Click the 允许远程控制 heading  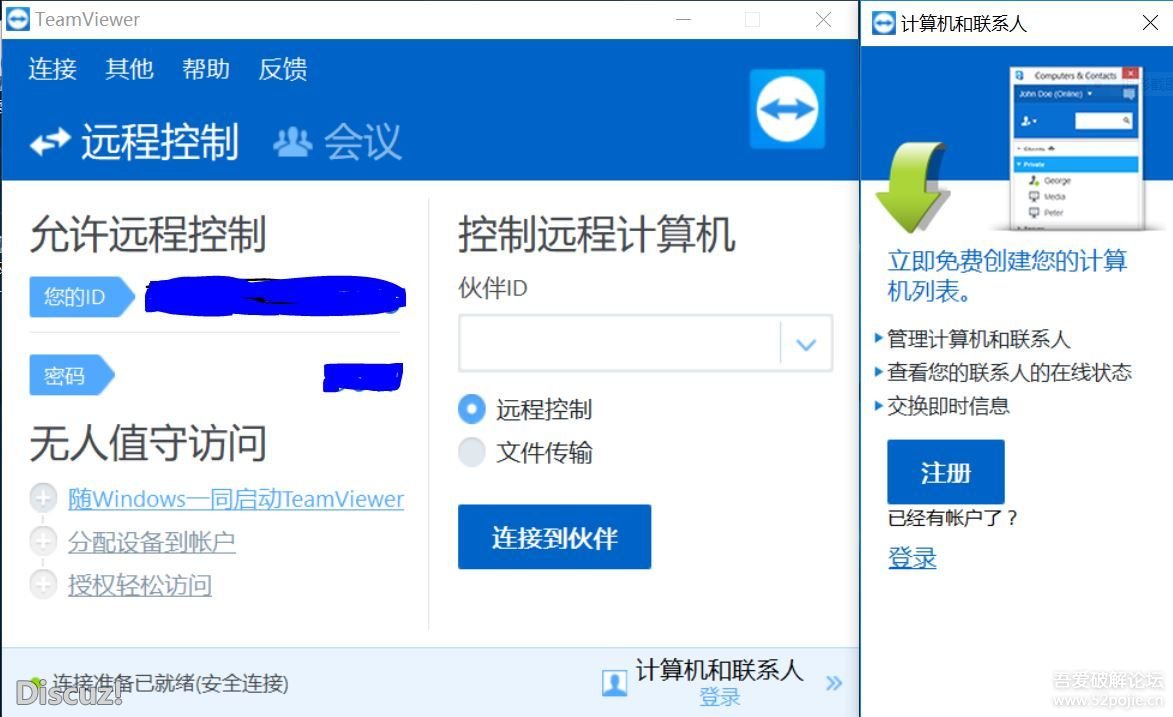click(x=148, y=234)
